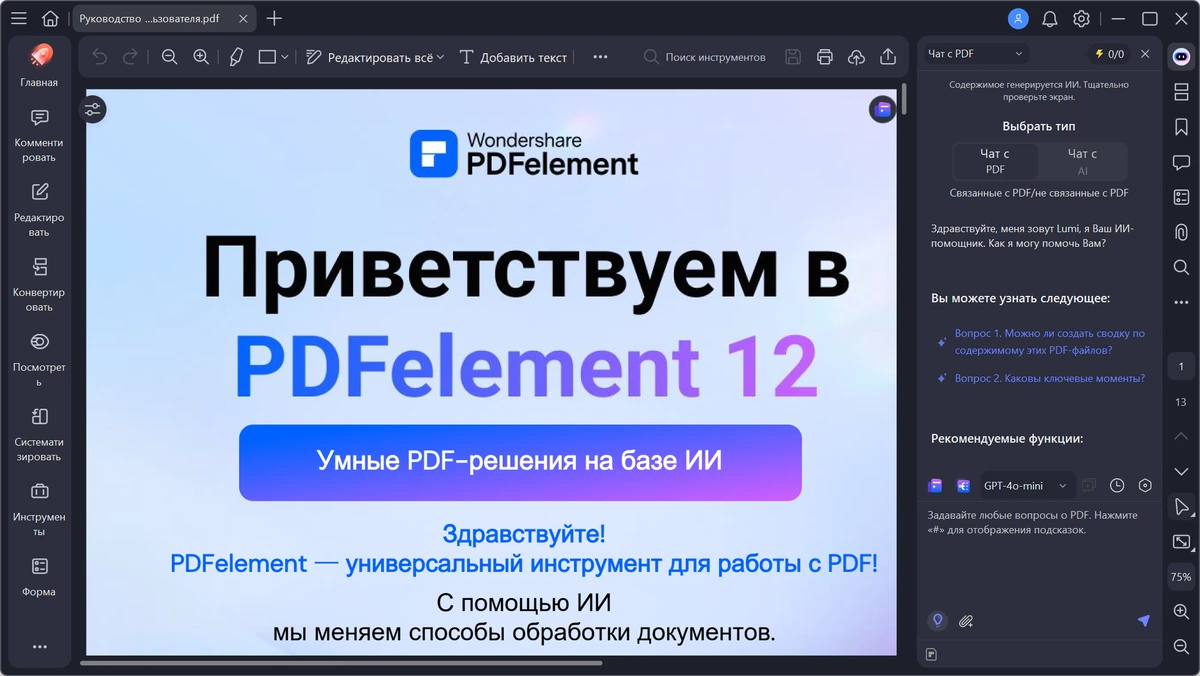Share the document via export icon
Viewport: 1200px width, 676px height.
[x=887, y=57]
